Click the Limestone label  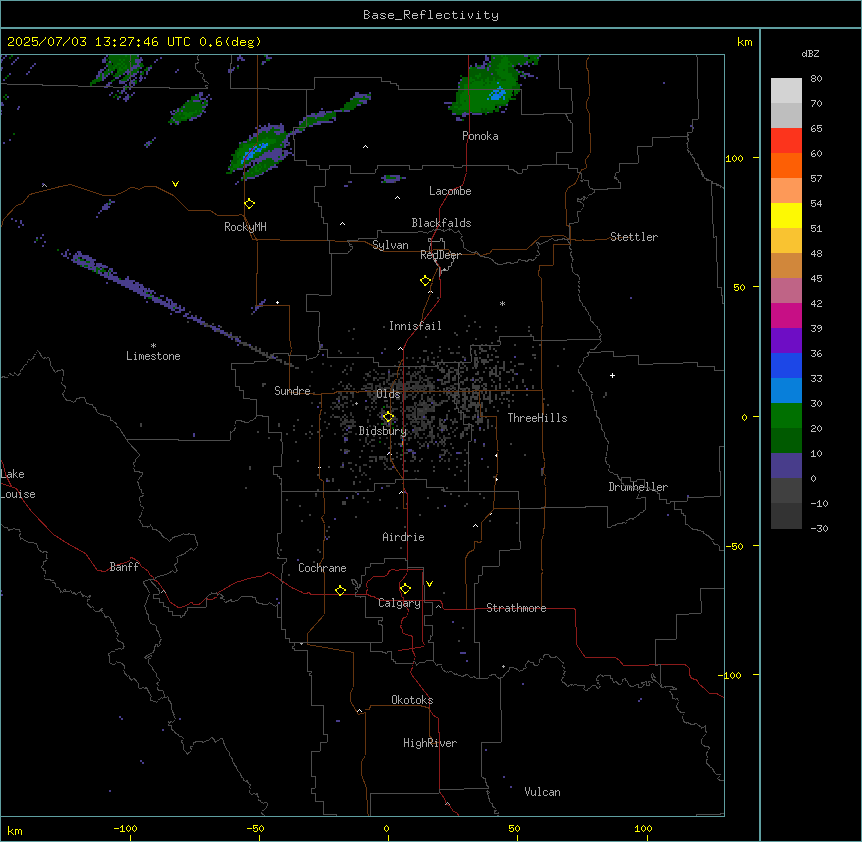coord(153,356)
